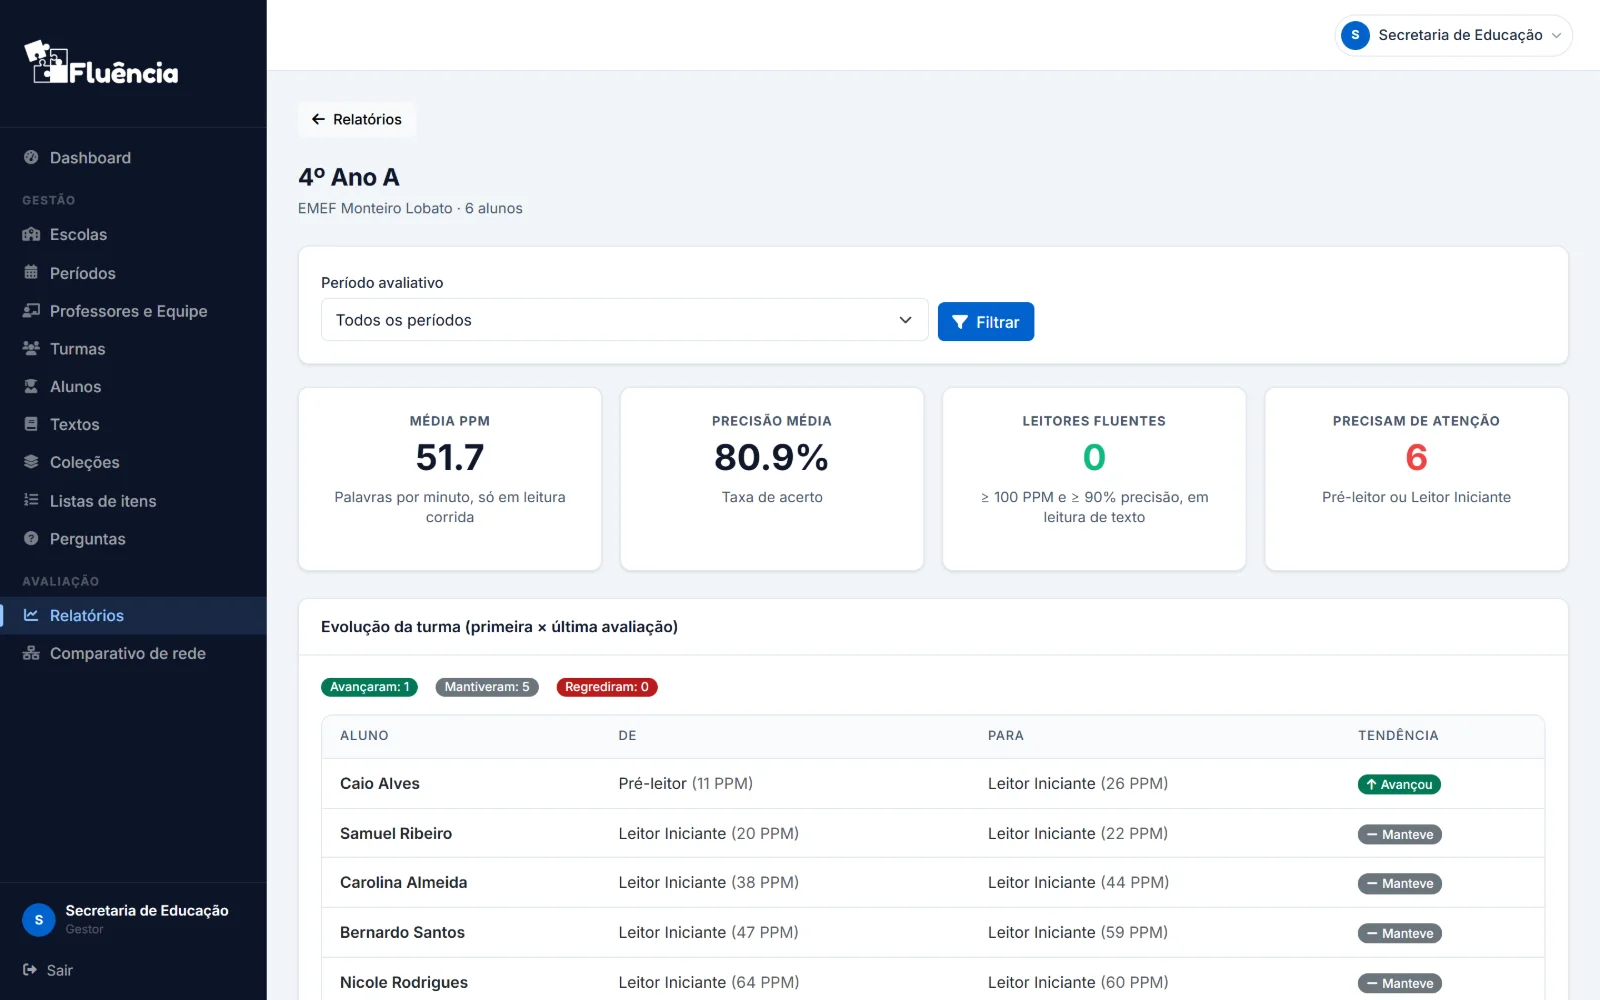Click the Perguntas question mark icon
Image resolution: width=1600 pixels, height=1000 pixels.
click(x=31, y=538)
